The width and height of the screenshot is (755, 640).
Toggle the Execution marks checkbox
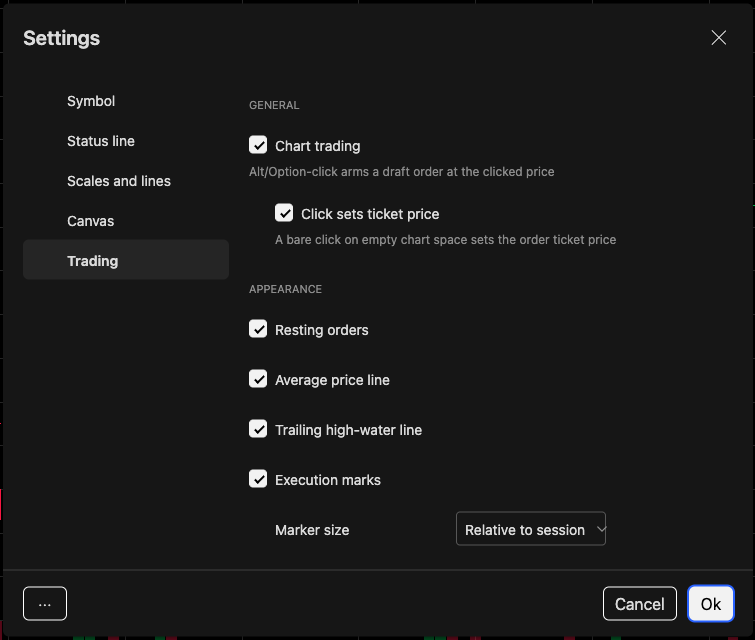(258, 479)
